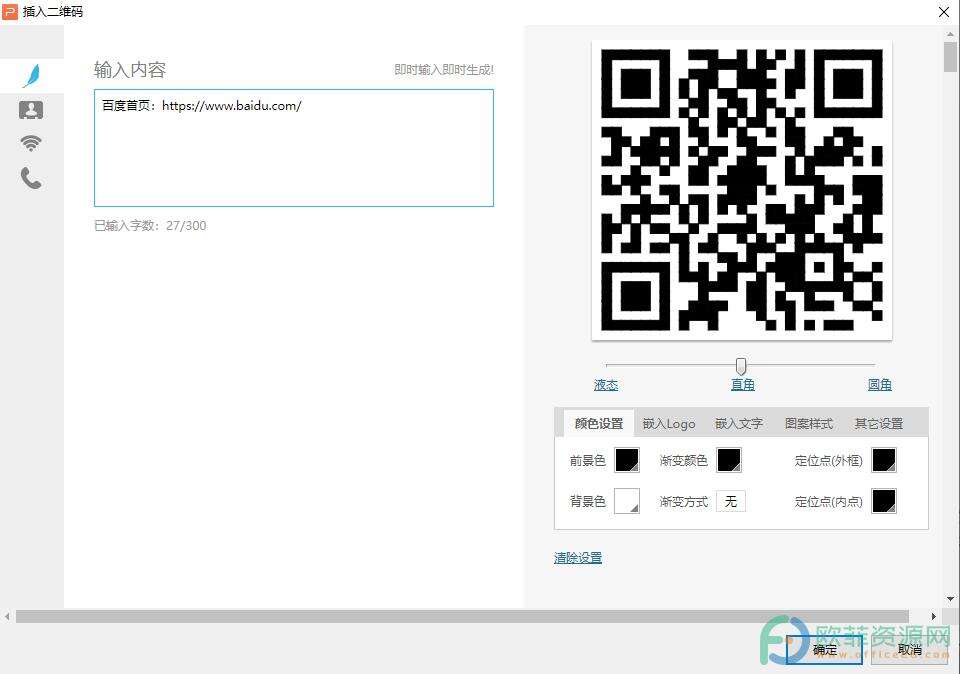This screenshot has width=960, height=674.
Task: Open the contact card QR type icon
Action: coord(31,110)
